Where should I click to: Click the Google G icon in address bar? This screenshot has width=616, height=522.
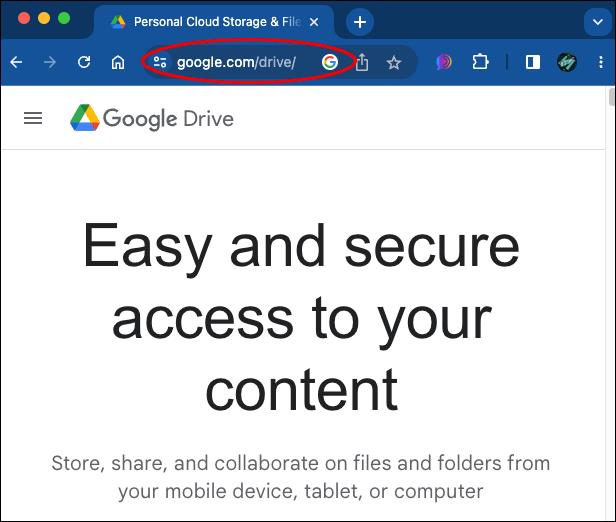coord(330,62)
